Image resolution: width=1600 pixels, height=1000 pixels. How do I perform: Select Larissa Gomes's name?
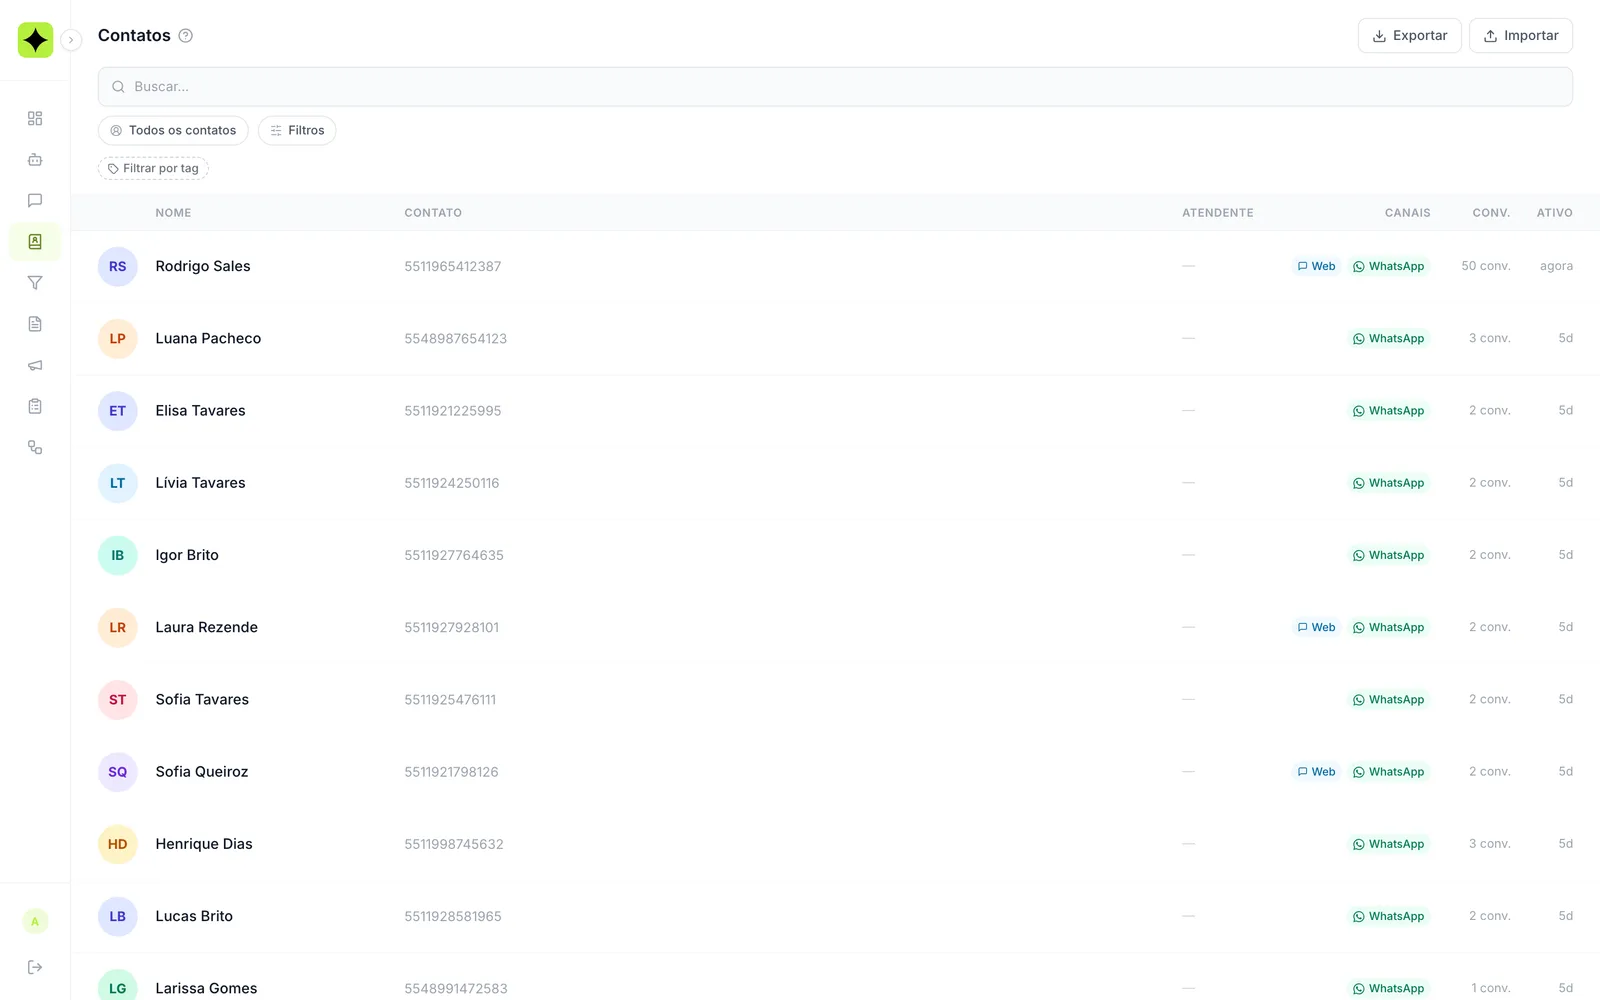pyautogui.click(x=206, y=988)
